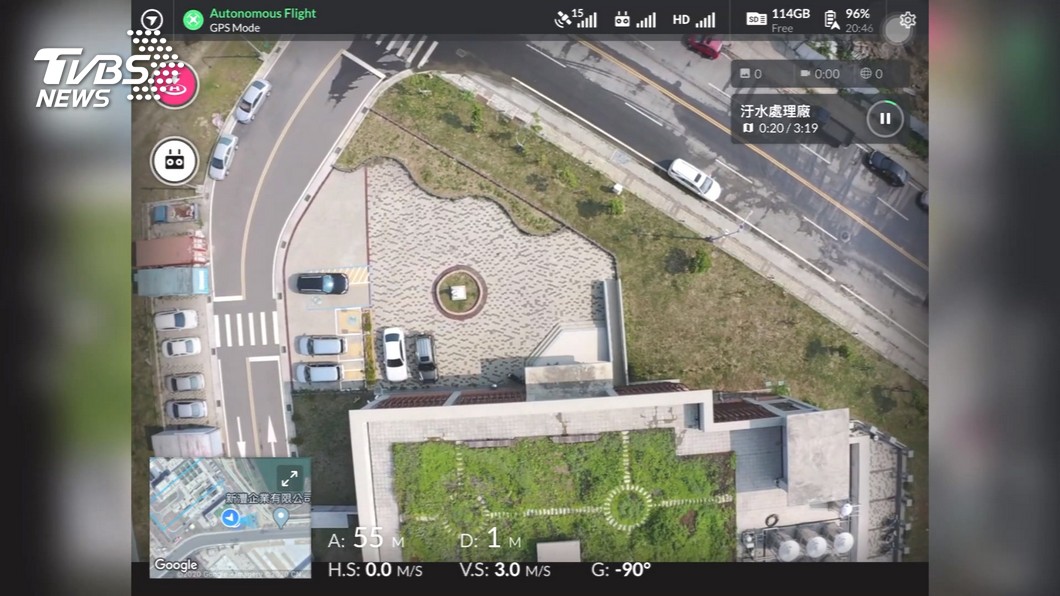1060x596 pixels.
Task: Tap the video recording time 0:00
Action: click(x=819, y=74)
